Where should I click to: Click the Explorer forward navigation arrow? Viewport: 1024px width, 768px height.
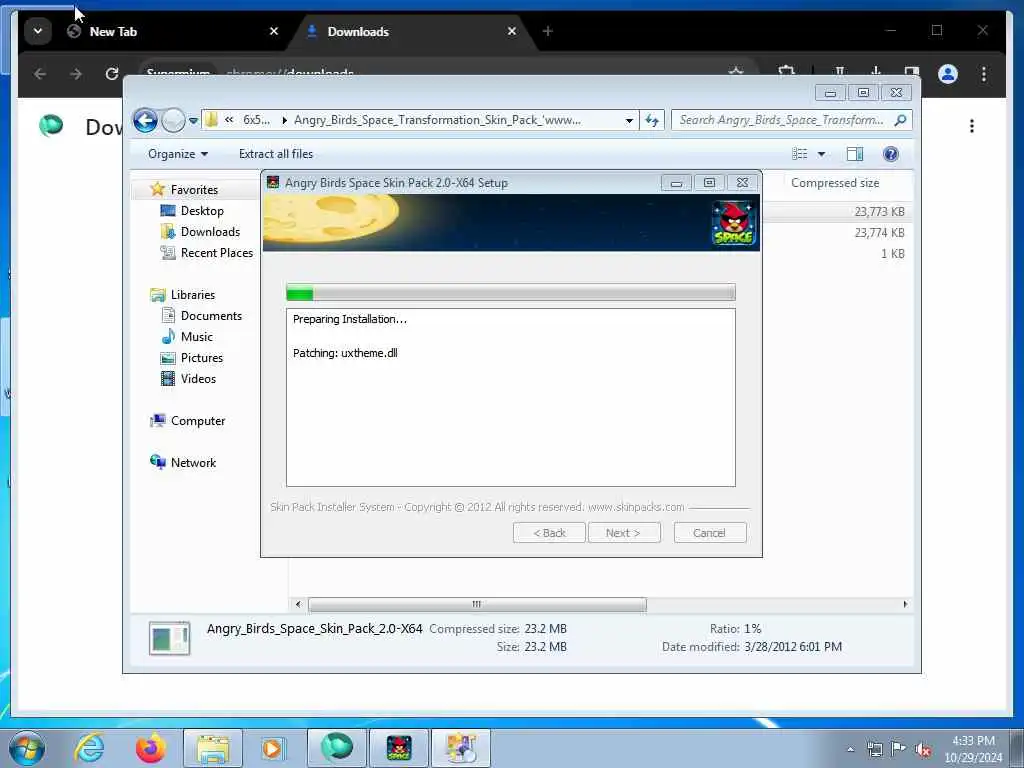point(173,121)
